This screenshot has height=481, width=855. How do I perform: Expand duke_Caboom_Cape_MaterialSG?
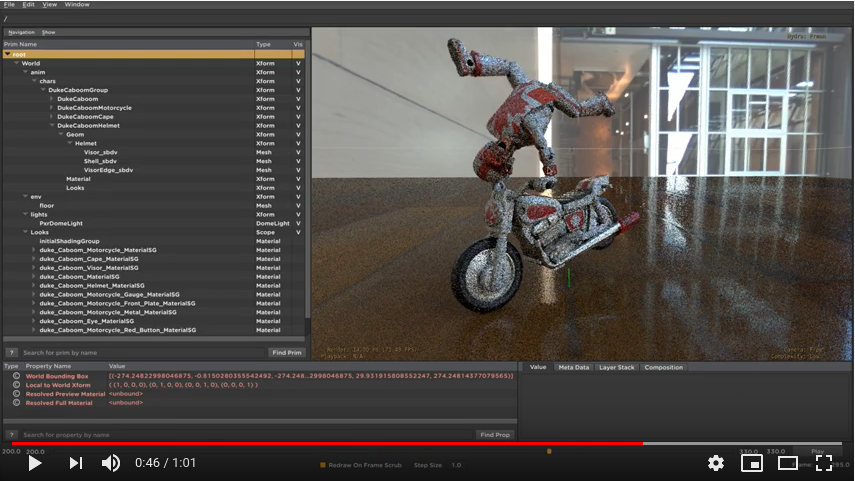tap(34, 258)
